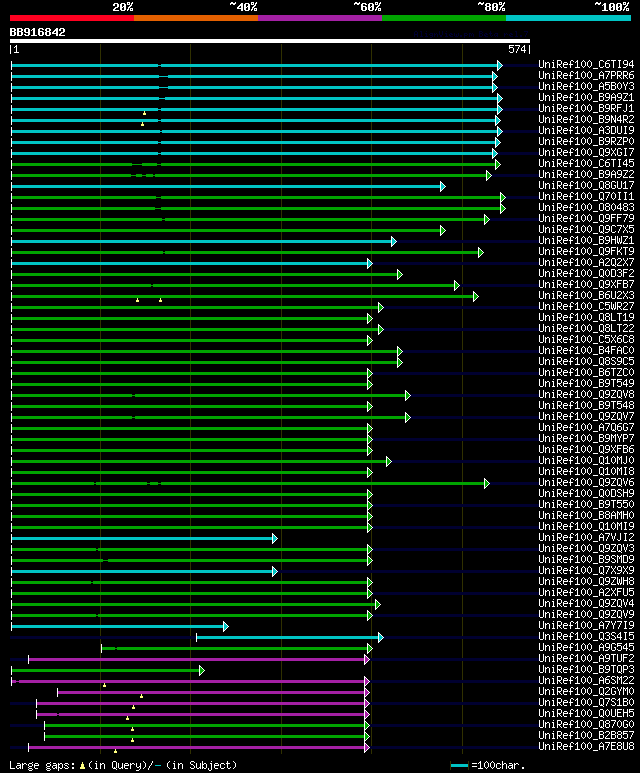Select hit label UniRef100_B4FAC0
Viewport: 640px width, 773px height.
(586, 351)
